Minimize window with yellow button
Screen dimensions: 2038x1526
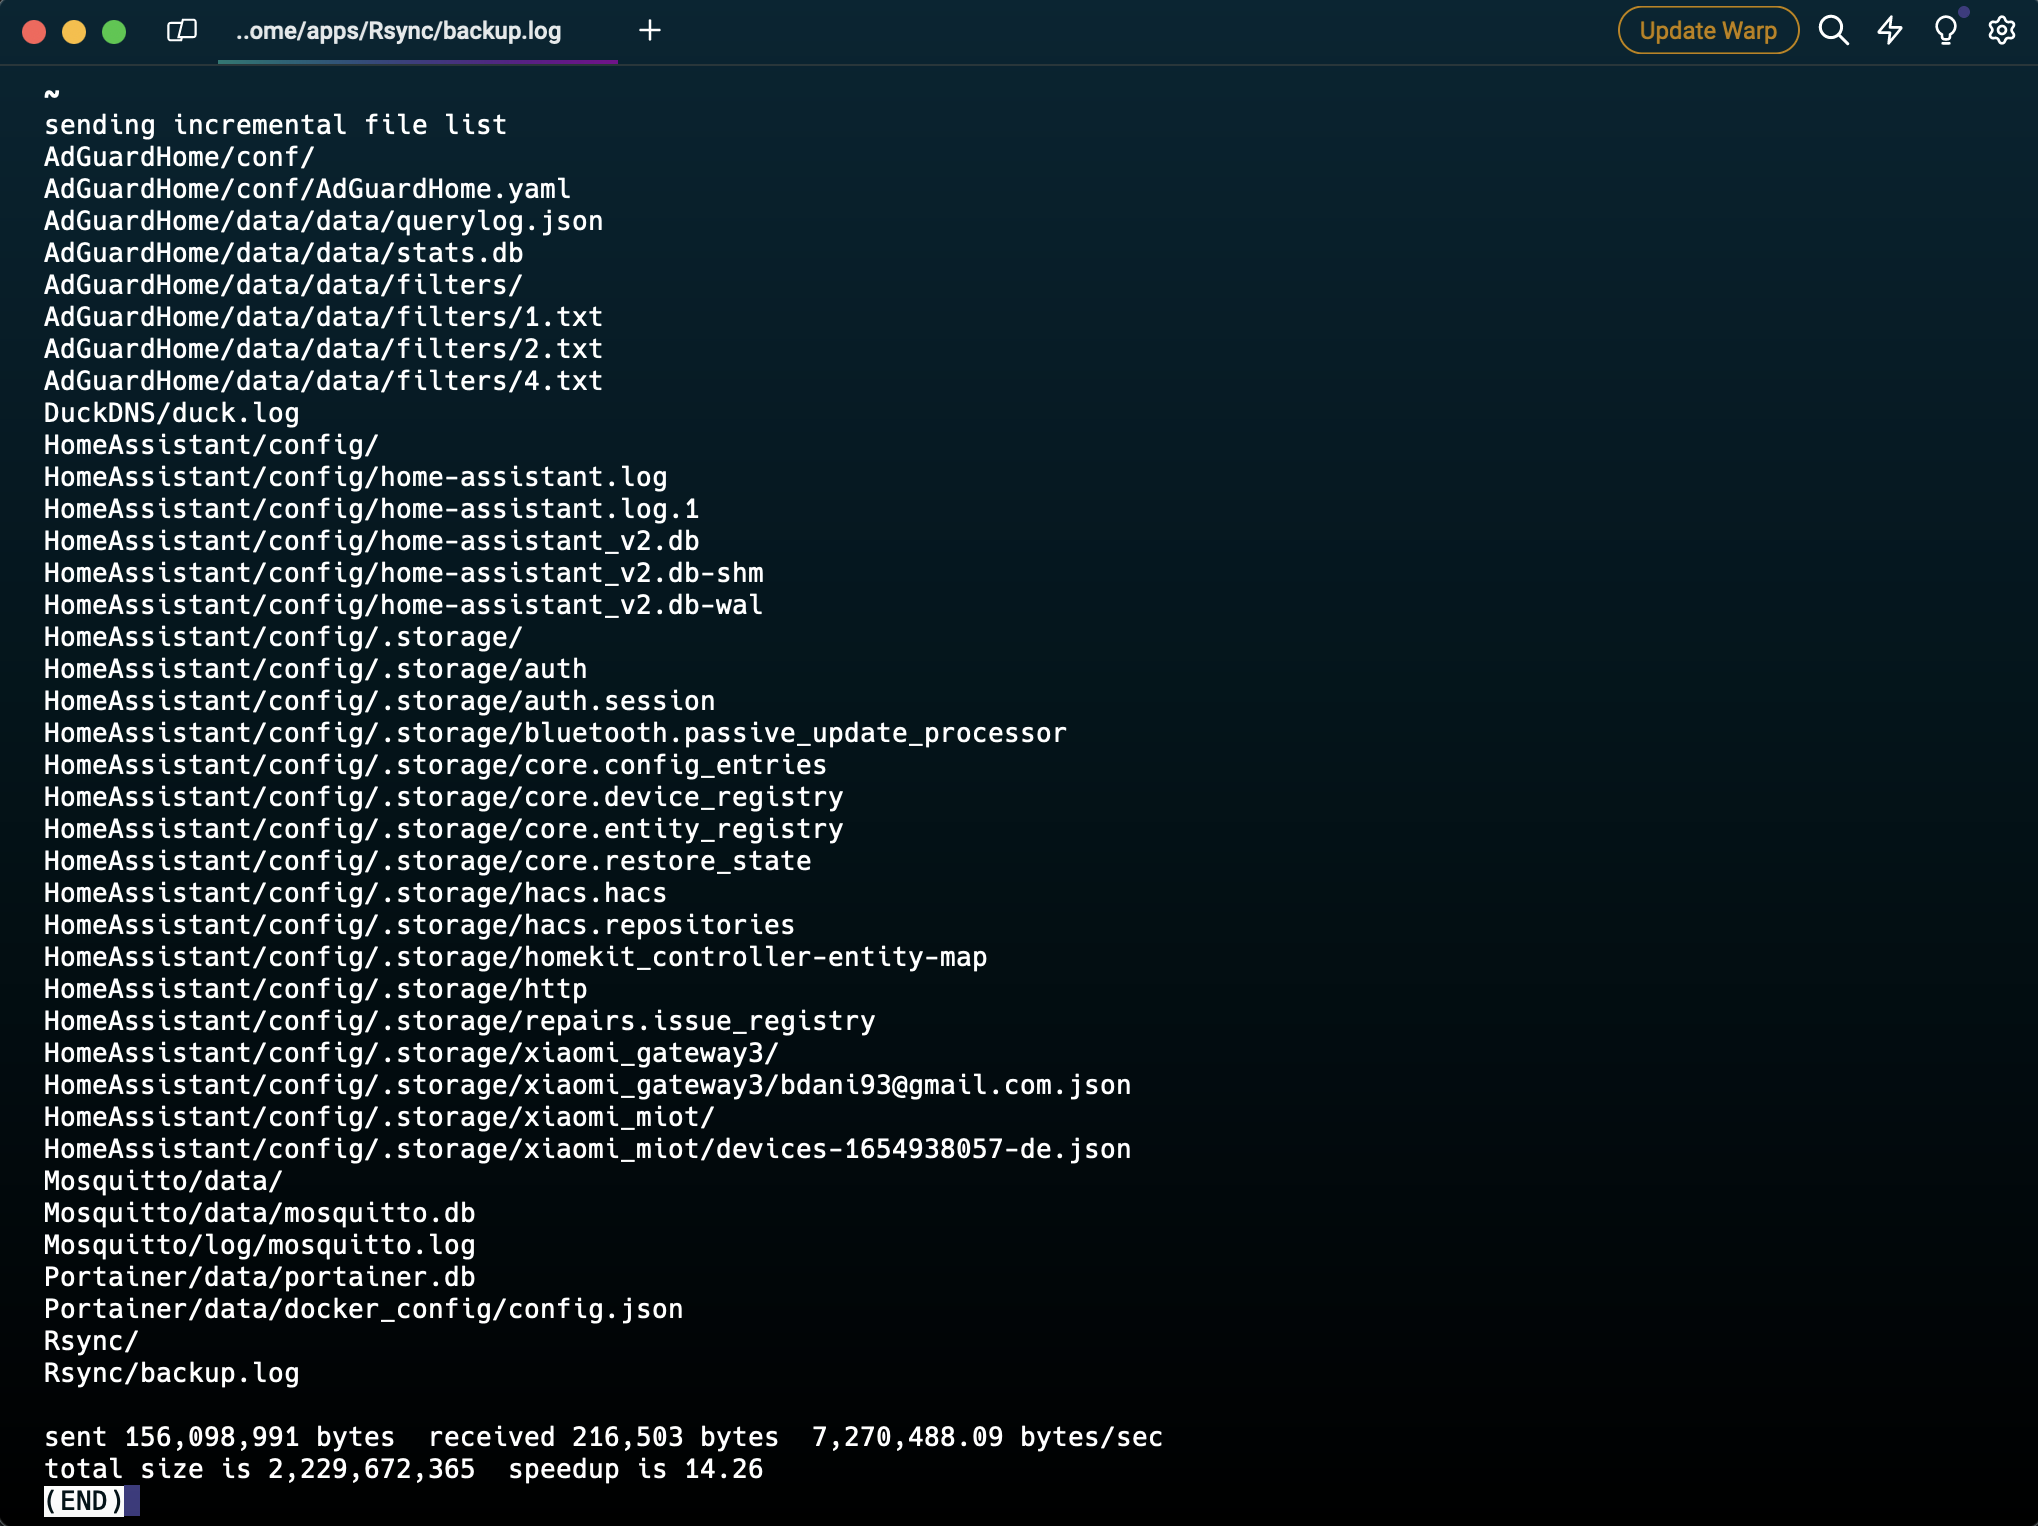(x=74, y=32)
